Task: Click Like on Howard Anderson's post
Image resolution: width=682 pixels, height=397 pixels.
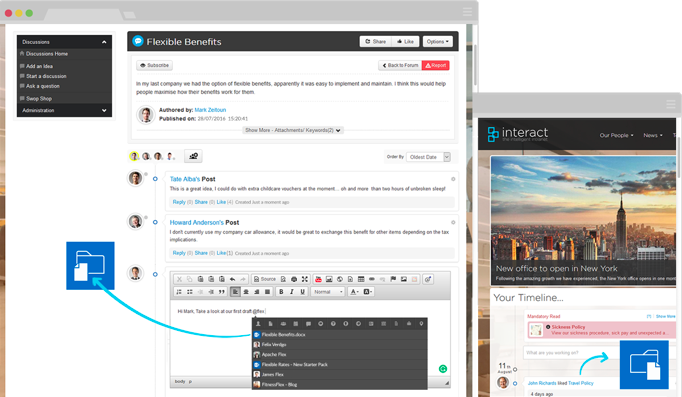Action: 221,253
